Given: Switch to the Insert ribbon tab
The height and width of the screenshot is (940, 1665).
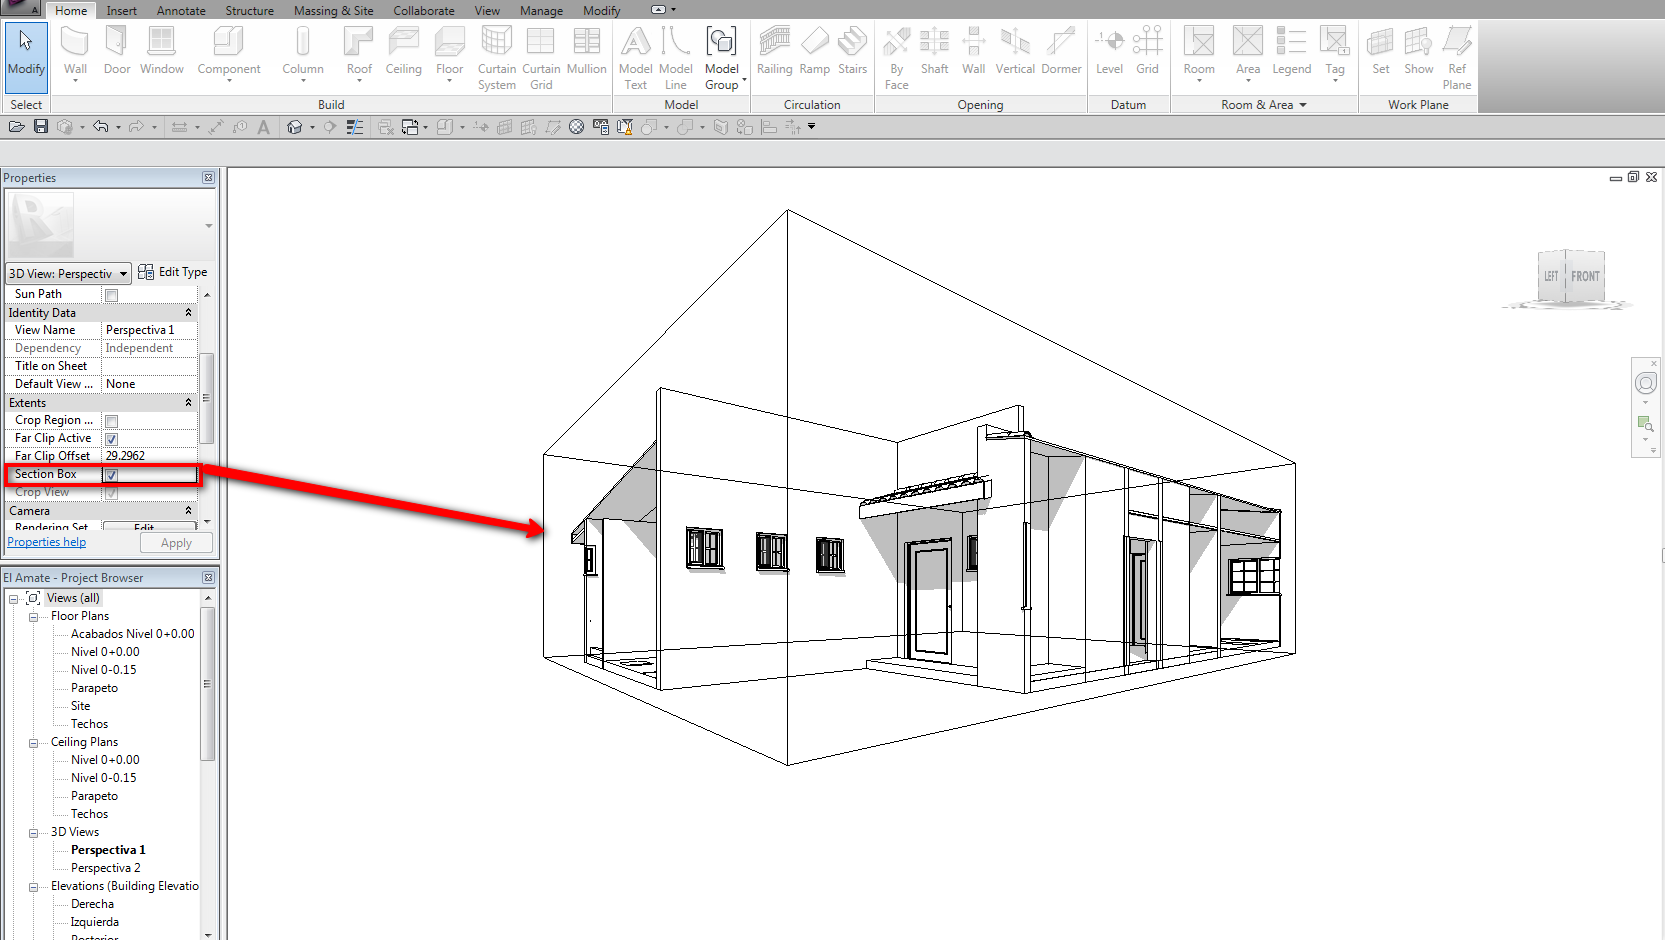Looking at the screenshot, I should [122, 11].
